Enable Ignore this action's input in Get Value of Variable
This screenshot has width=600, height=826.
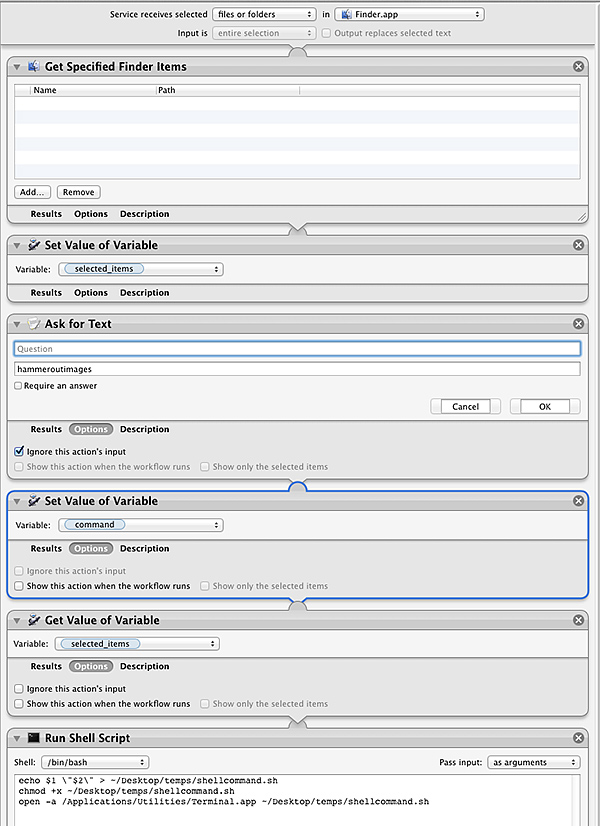19,689
